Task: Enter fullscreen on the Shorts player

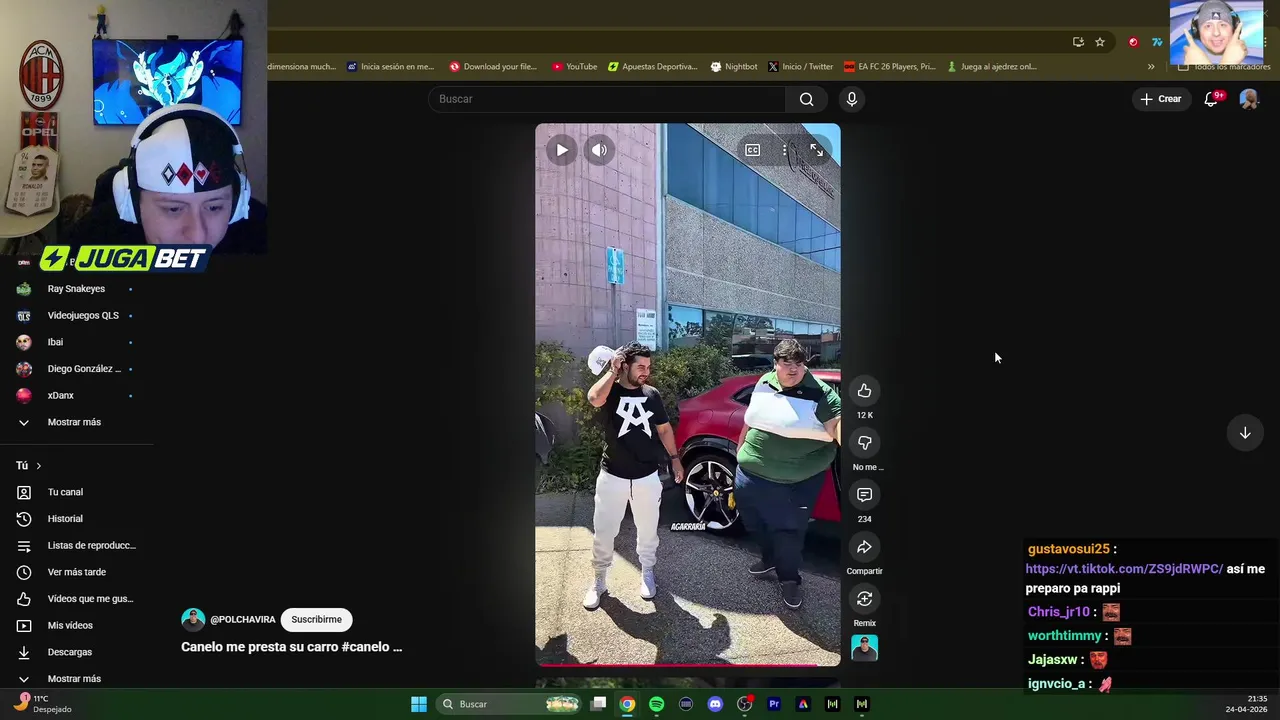Action: pyautogui.click(x=817, y=150)
